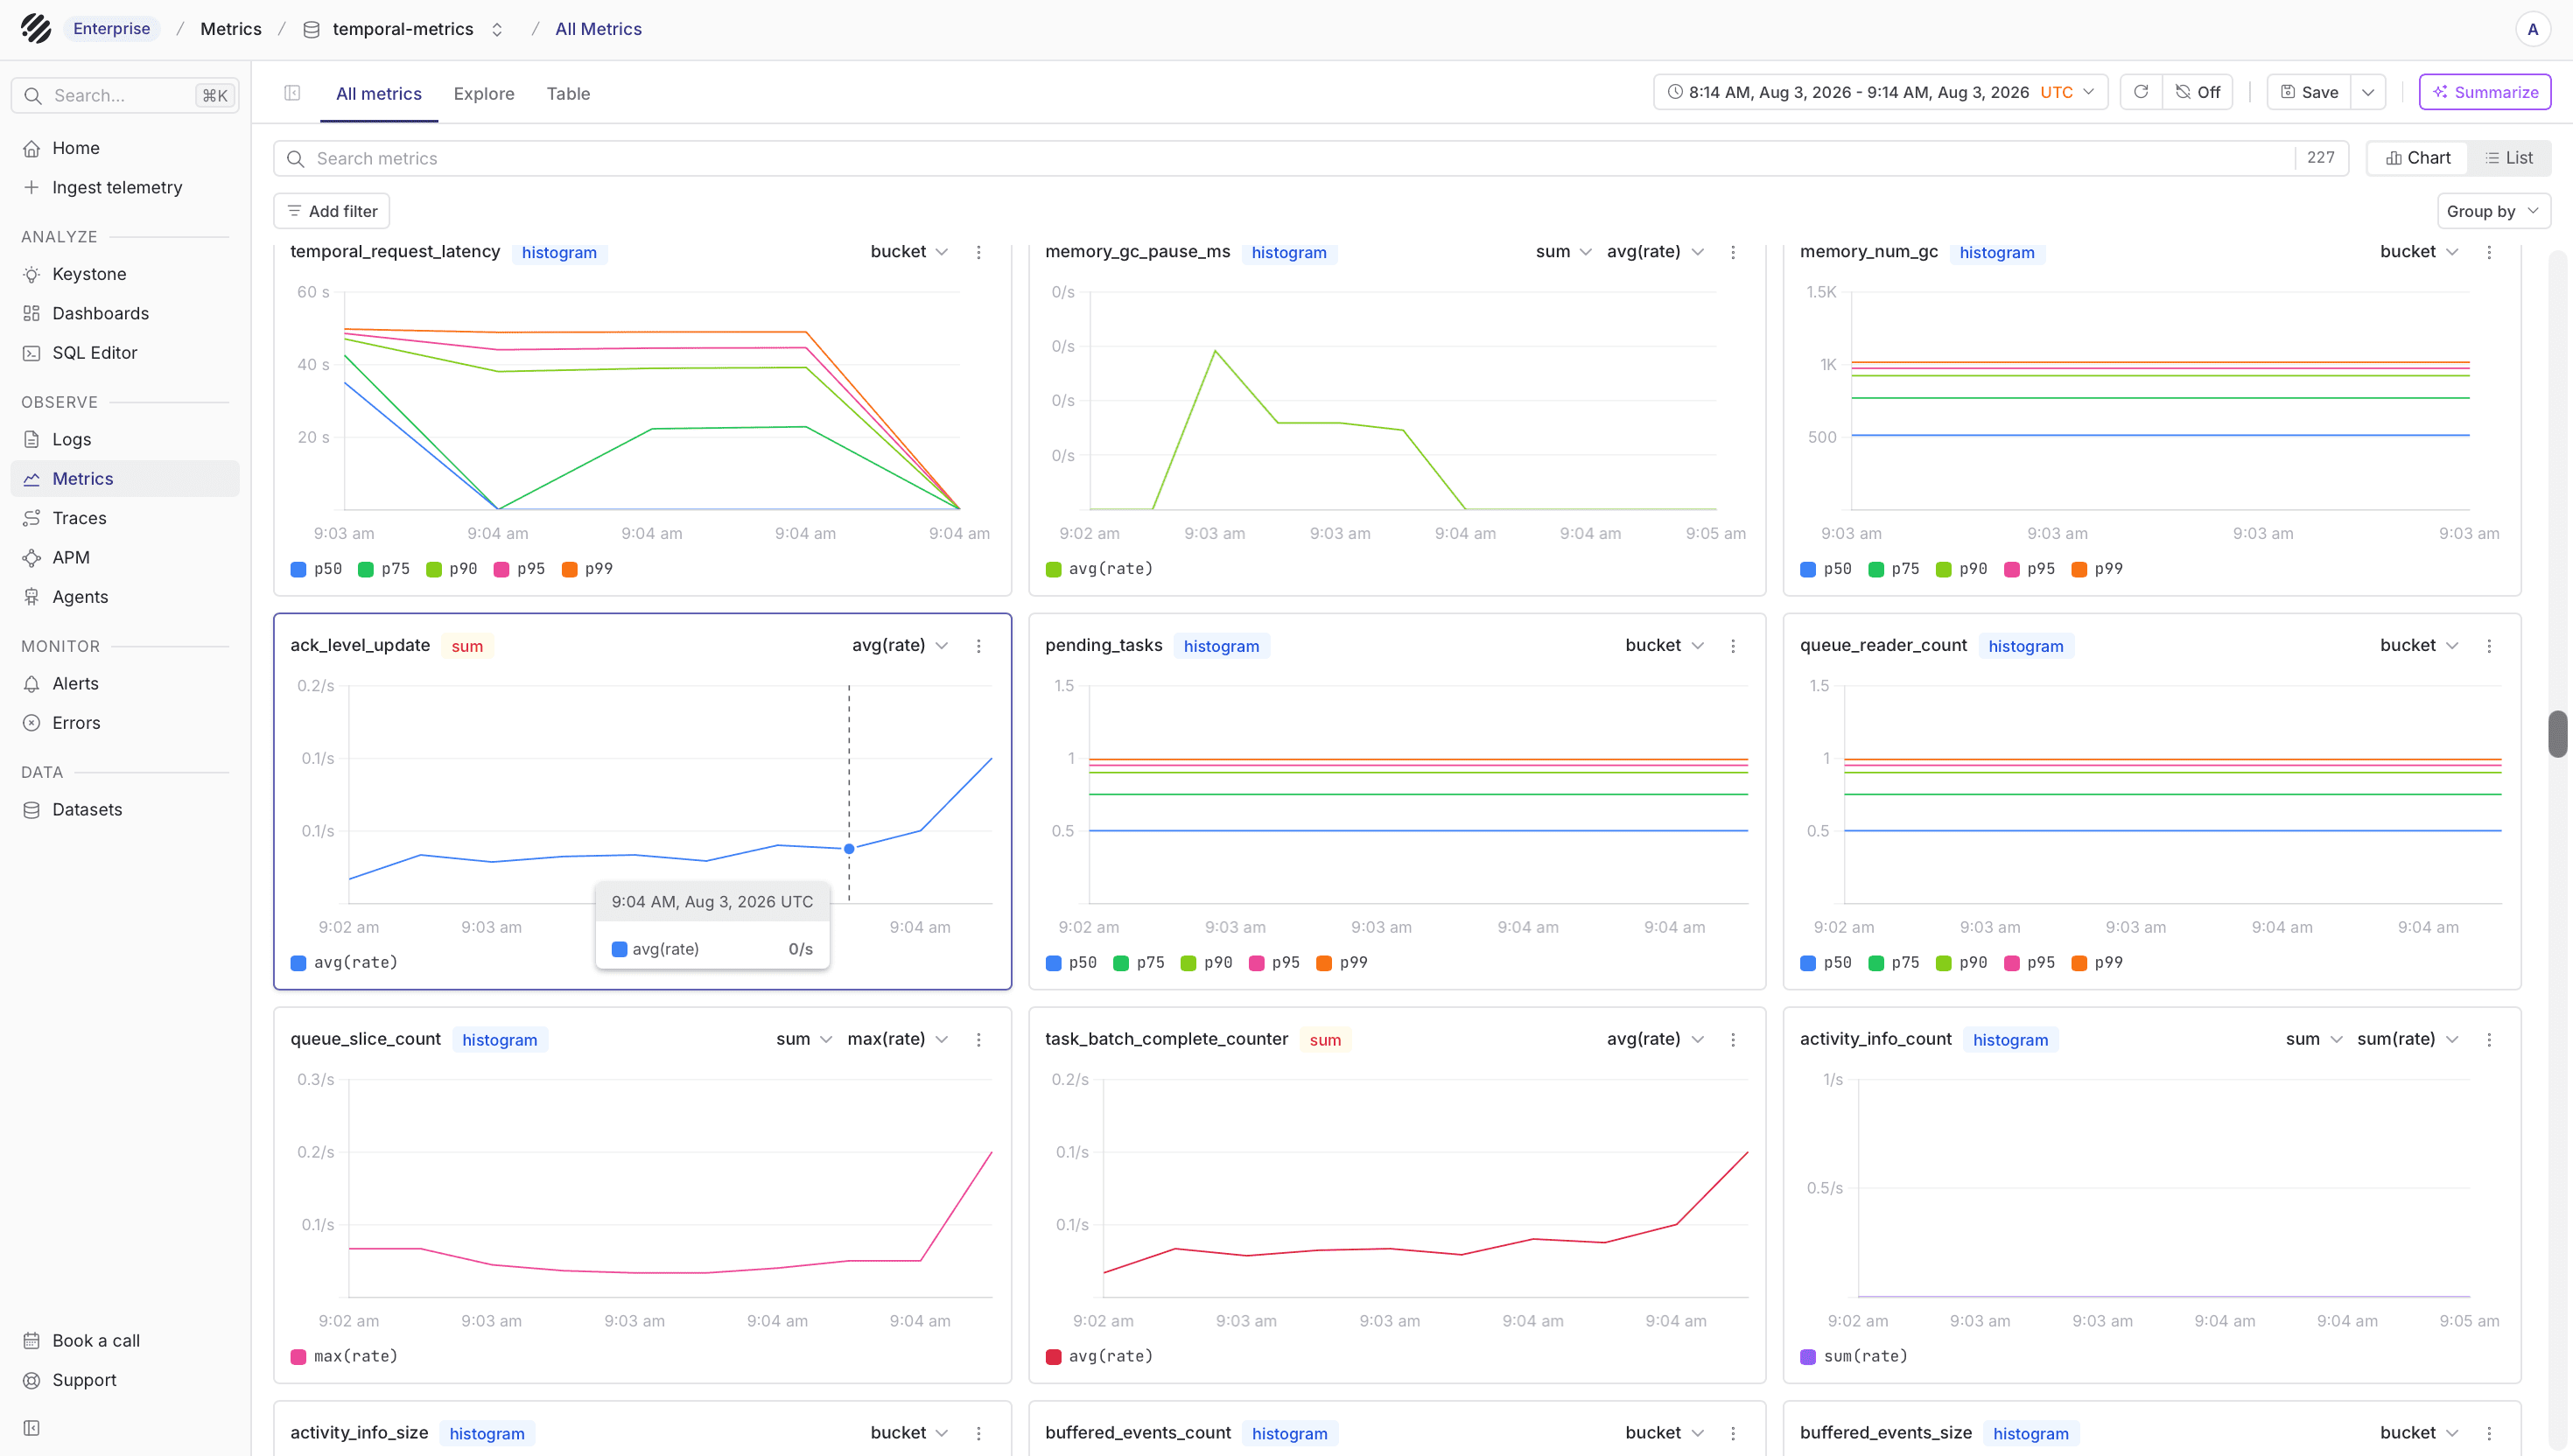Image resolution: width=2573 pixels, height=1456 pixels.
Task: Switch to the Table tab
Action: [568, 93]
